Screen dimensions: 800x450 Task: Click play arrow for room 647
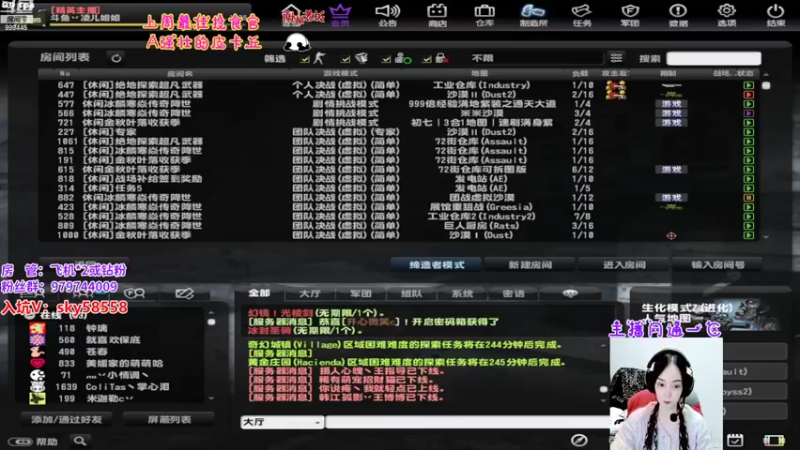[x=748, y=85]
